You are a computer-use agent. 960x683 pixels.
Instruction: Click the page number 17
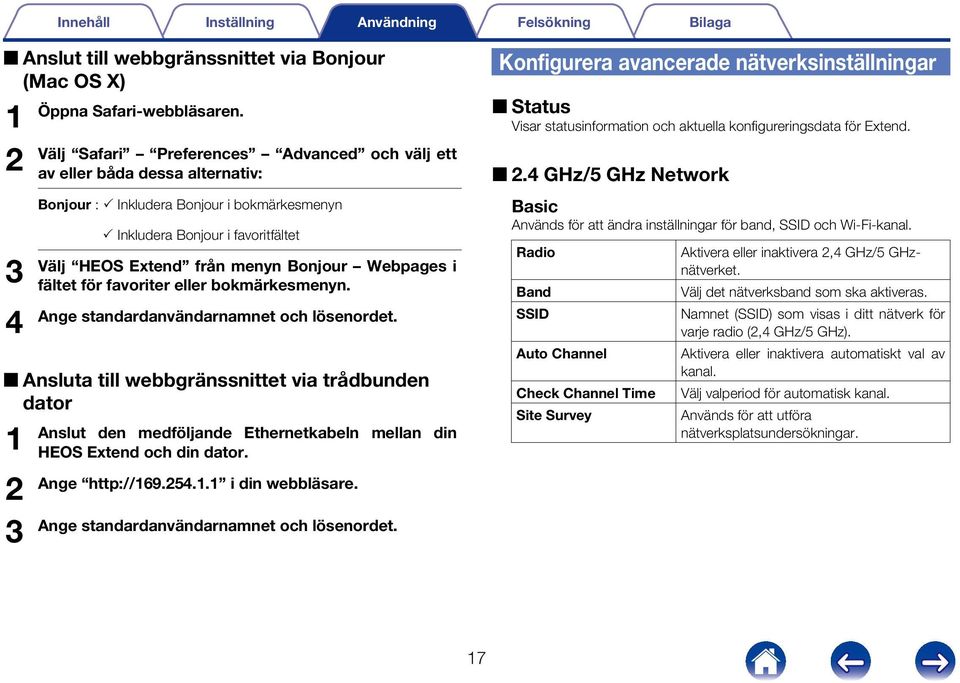tap(476, 659)
